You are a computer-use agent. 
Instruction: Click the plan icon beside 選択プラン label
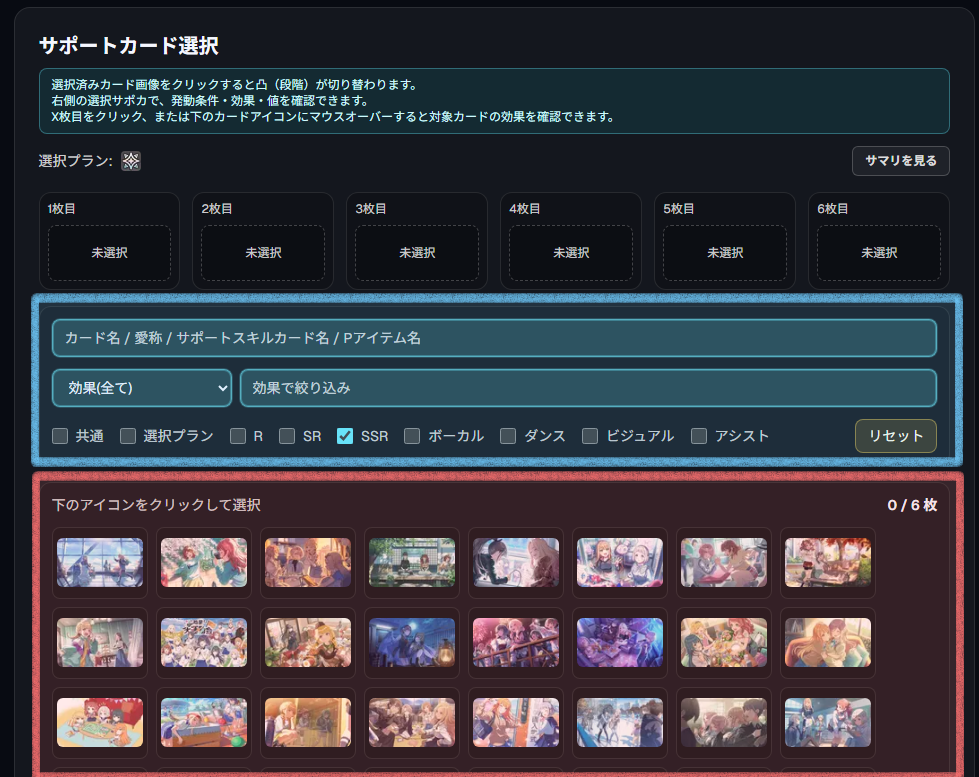131,160
